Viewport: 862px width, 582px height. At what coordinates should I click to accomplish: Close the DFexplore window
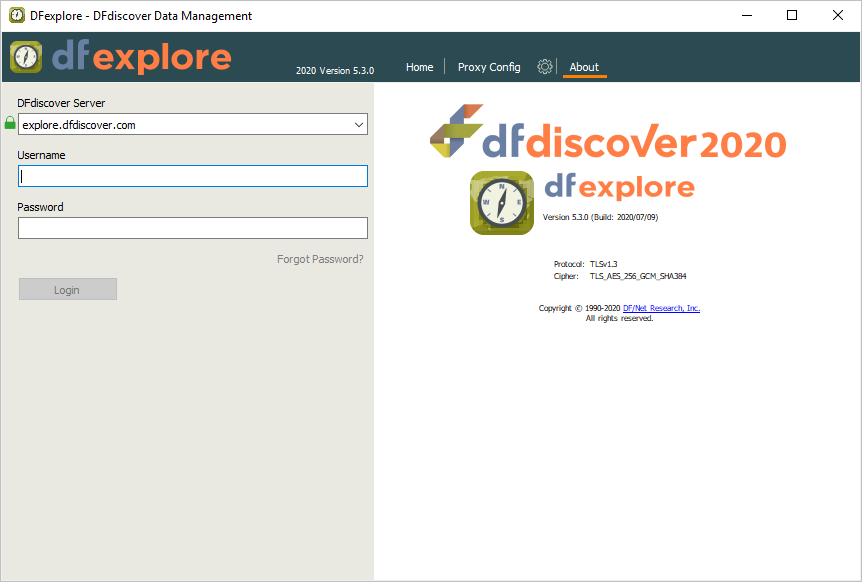point(838,16)
